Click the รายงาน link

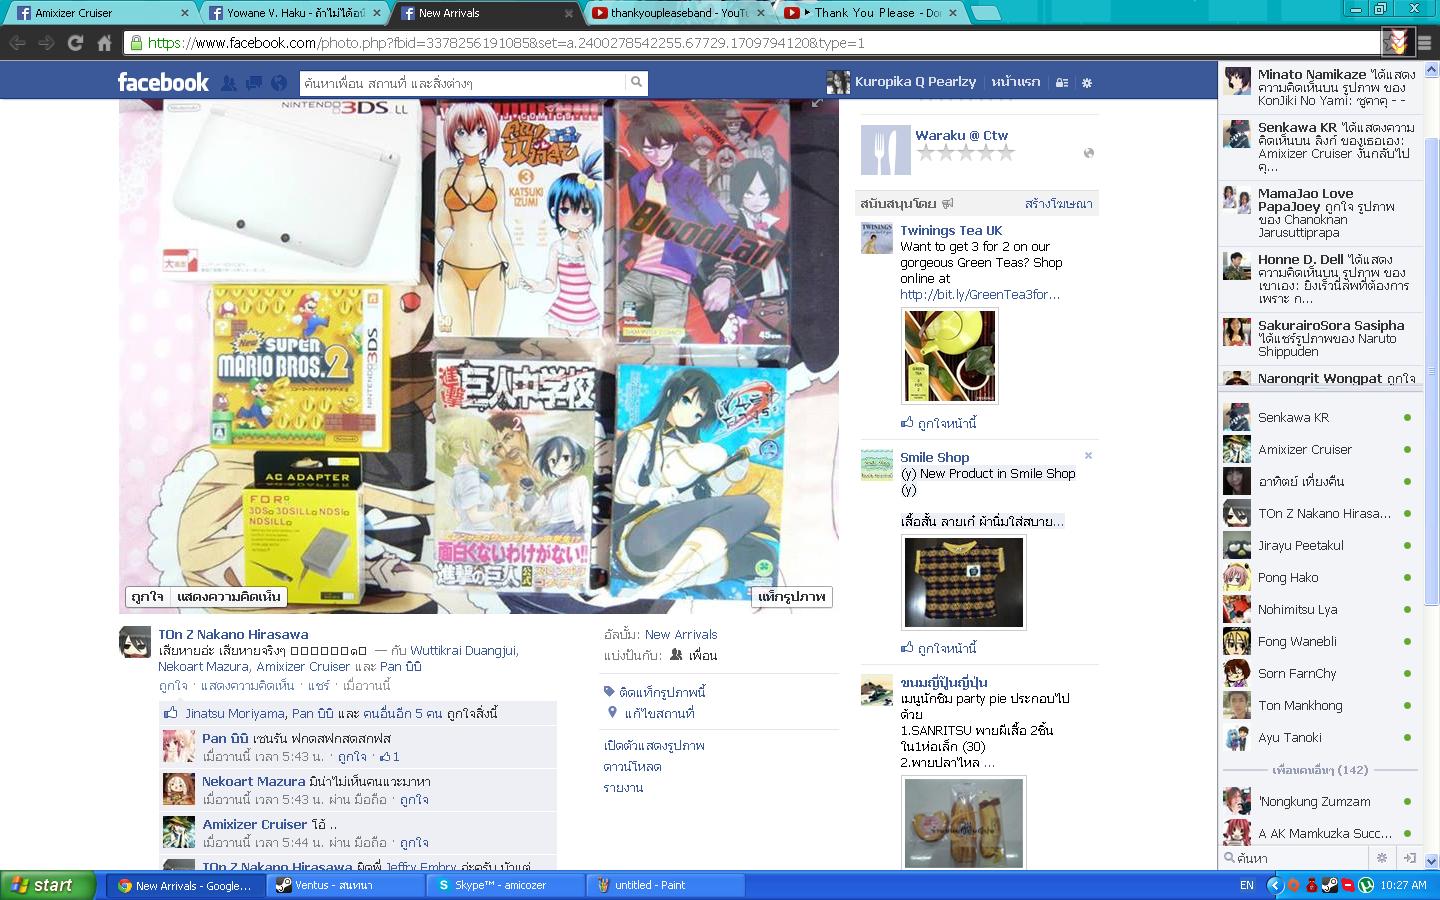623,788
